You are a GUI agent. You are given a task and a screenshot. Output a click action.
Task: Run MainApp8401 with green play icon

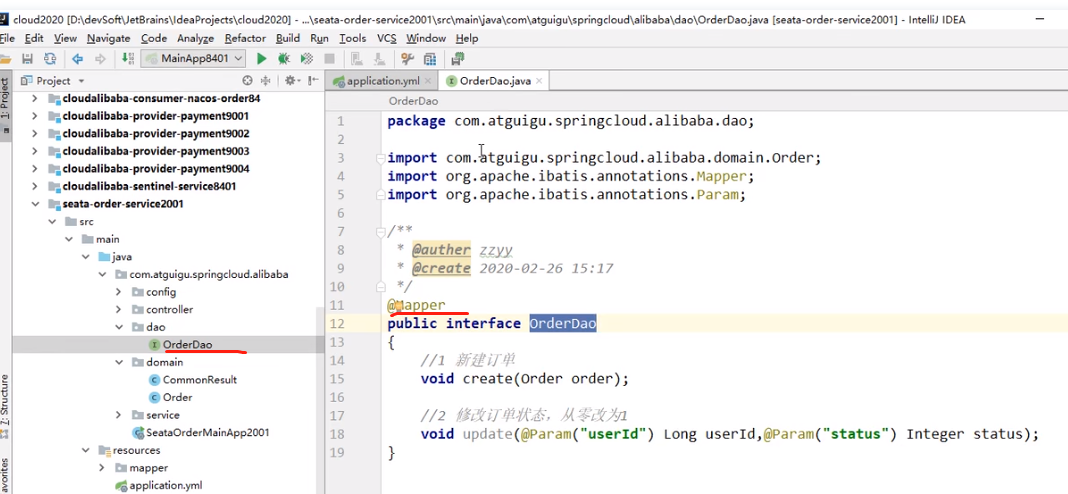coord(261,59)
